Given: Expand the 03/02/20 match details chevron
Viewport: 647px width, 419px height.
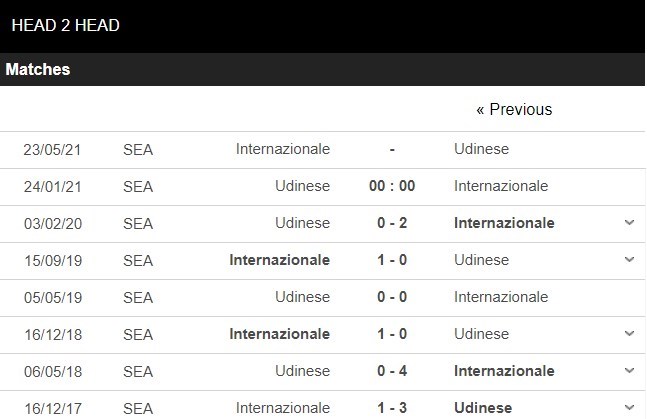Looking at the screenshot, I should click(x=629, y=223).
